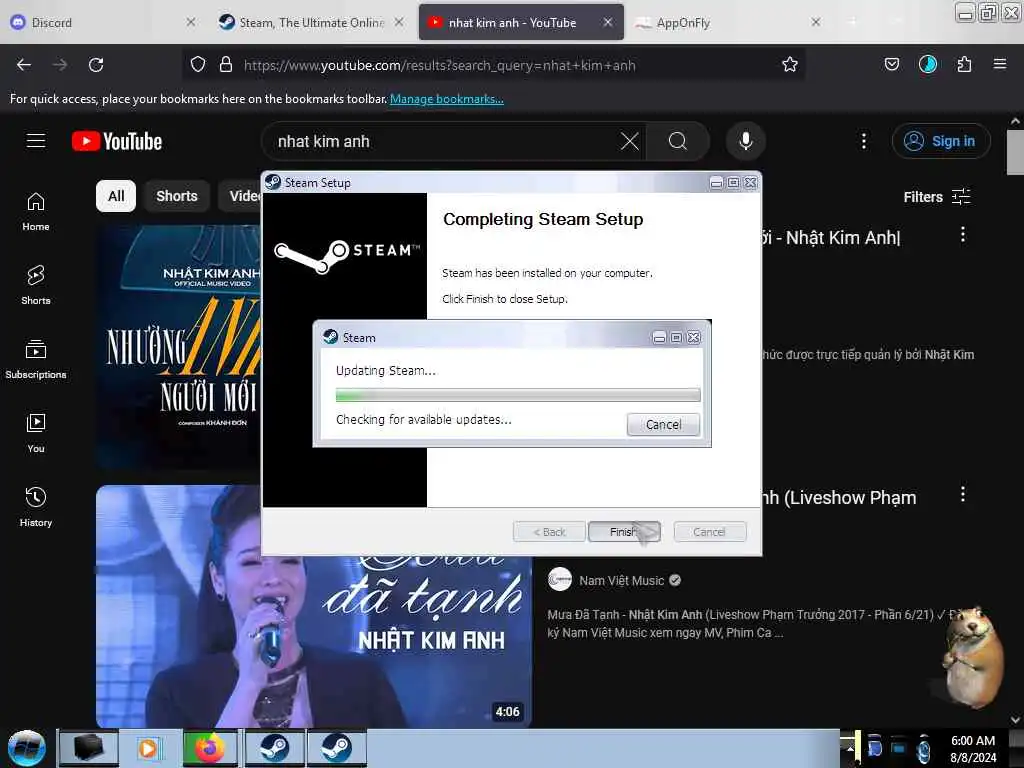The height and width of the screenshot is (768, 1024).
Task: Open Subscriptions in YouTube sidebar
Action: tap(36, 360)
